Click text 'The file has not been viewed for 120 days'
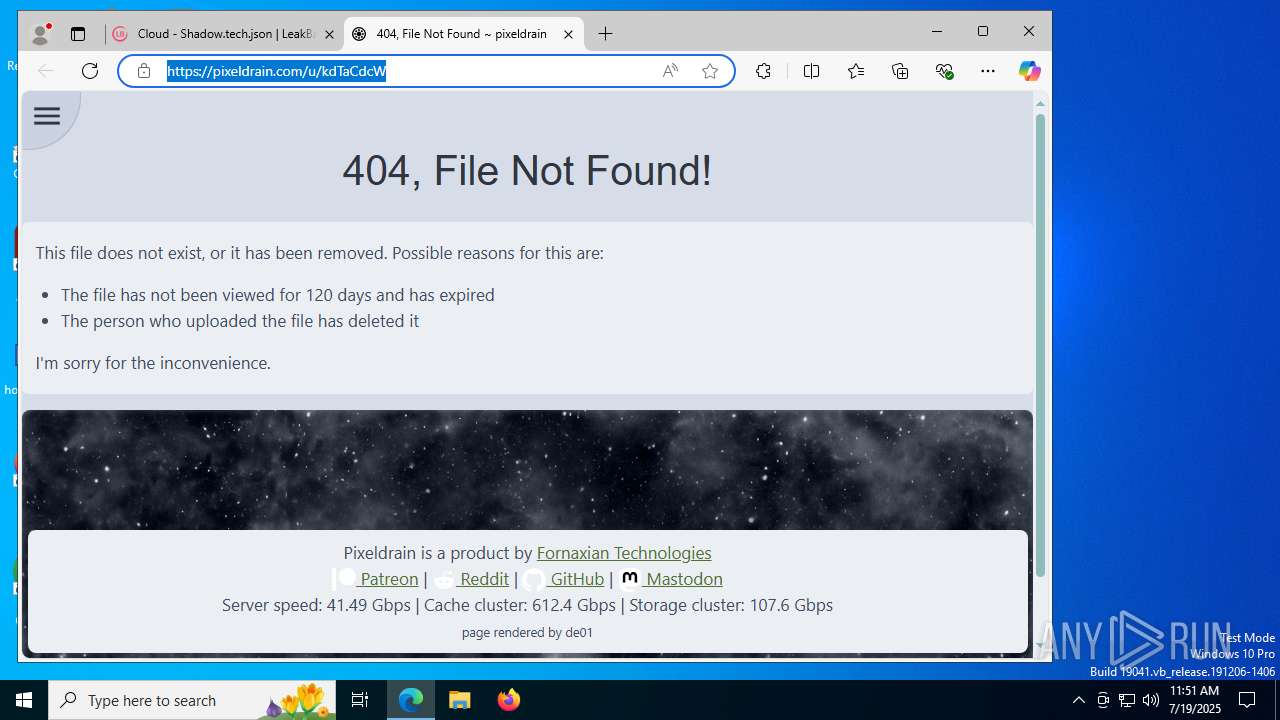The height and width of the screenshot is (720, 1280). click(216, 295)
